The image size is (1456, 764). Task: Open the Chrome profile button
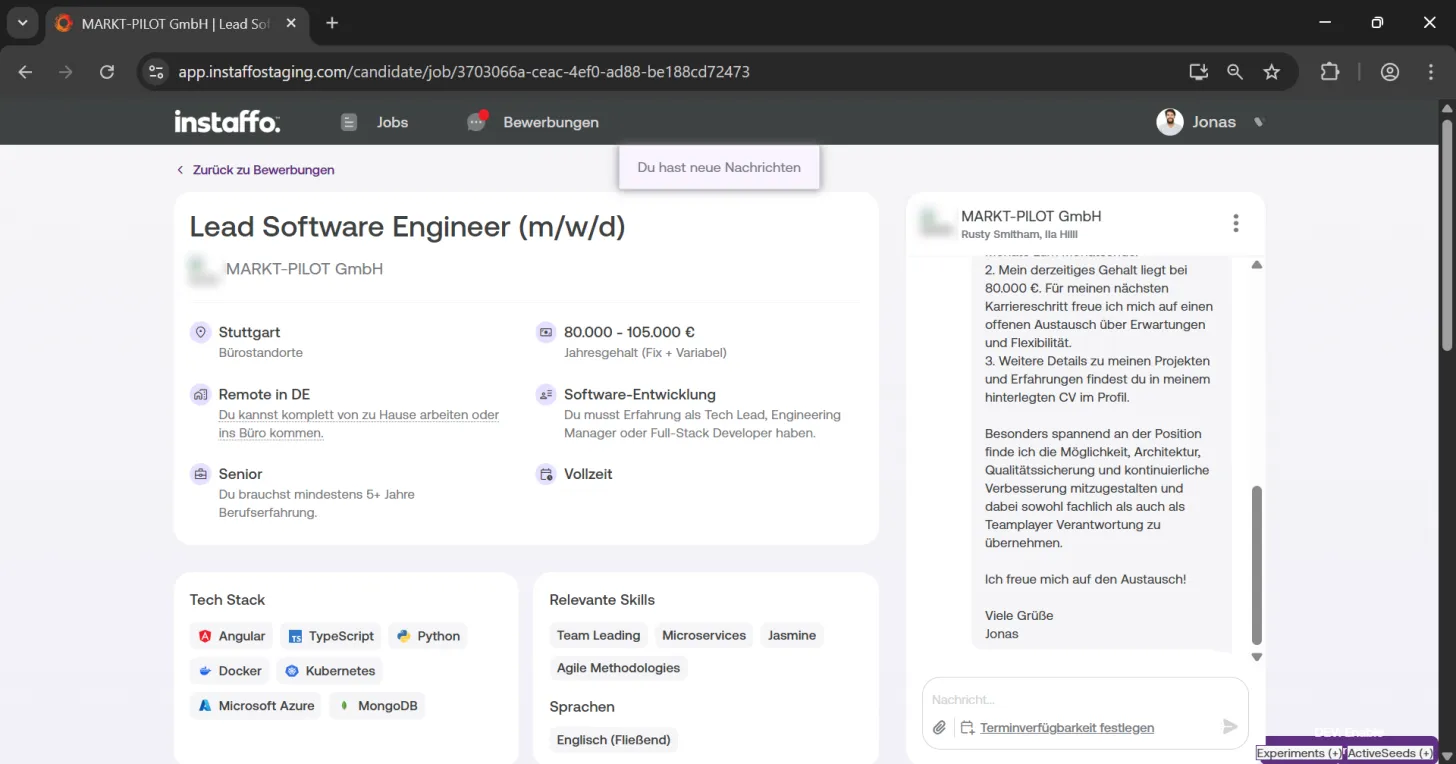1390,72
